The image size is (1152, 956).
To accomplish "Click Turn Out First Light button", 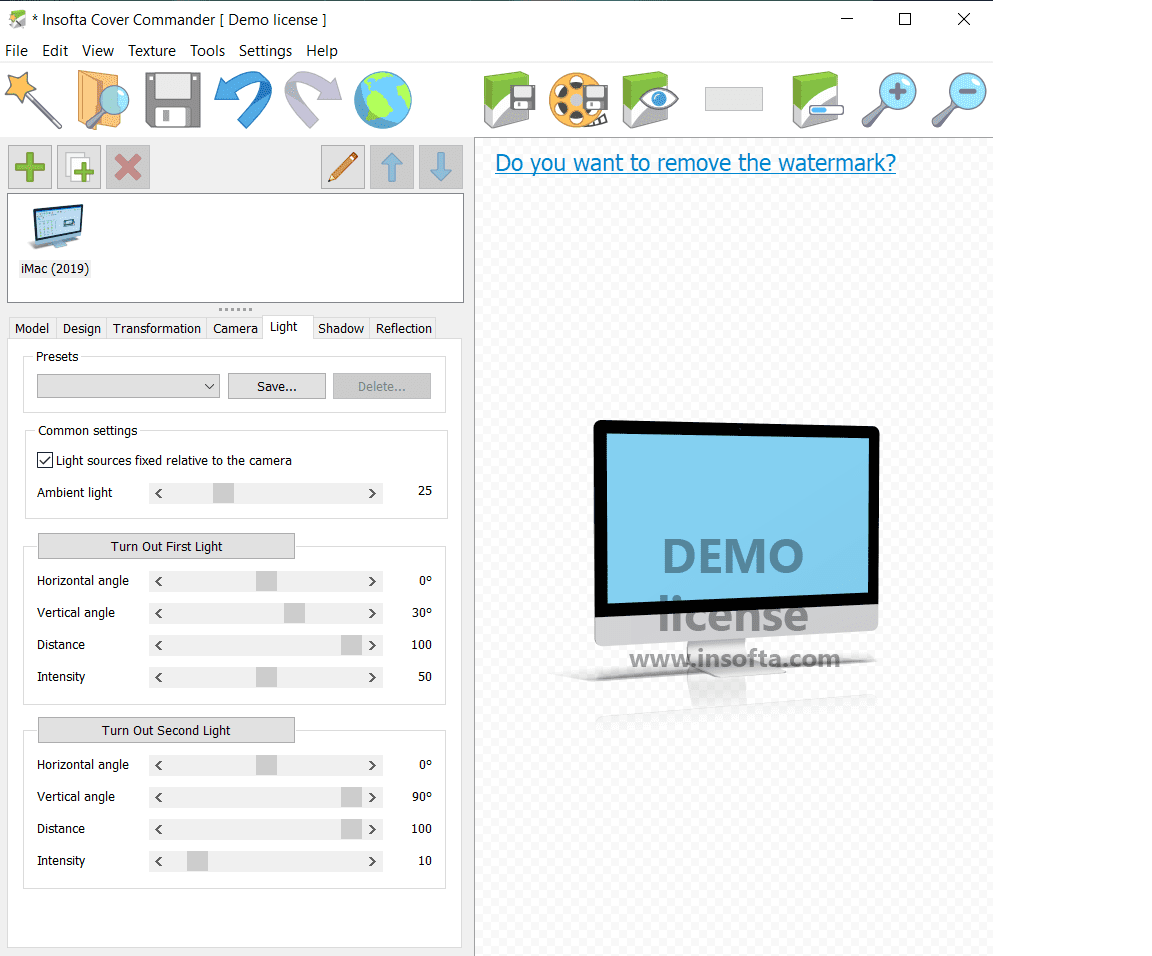I will coord(166,546).
